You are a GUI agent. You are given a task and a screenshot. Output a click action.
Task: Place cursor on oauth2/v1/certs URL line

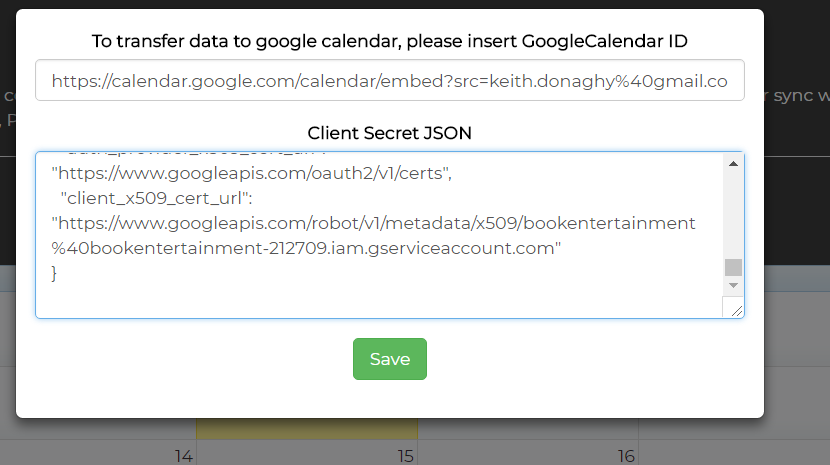pos(251,173)
